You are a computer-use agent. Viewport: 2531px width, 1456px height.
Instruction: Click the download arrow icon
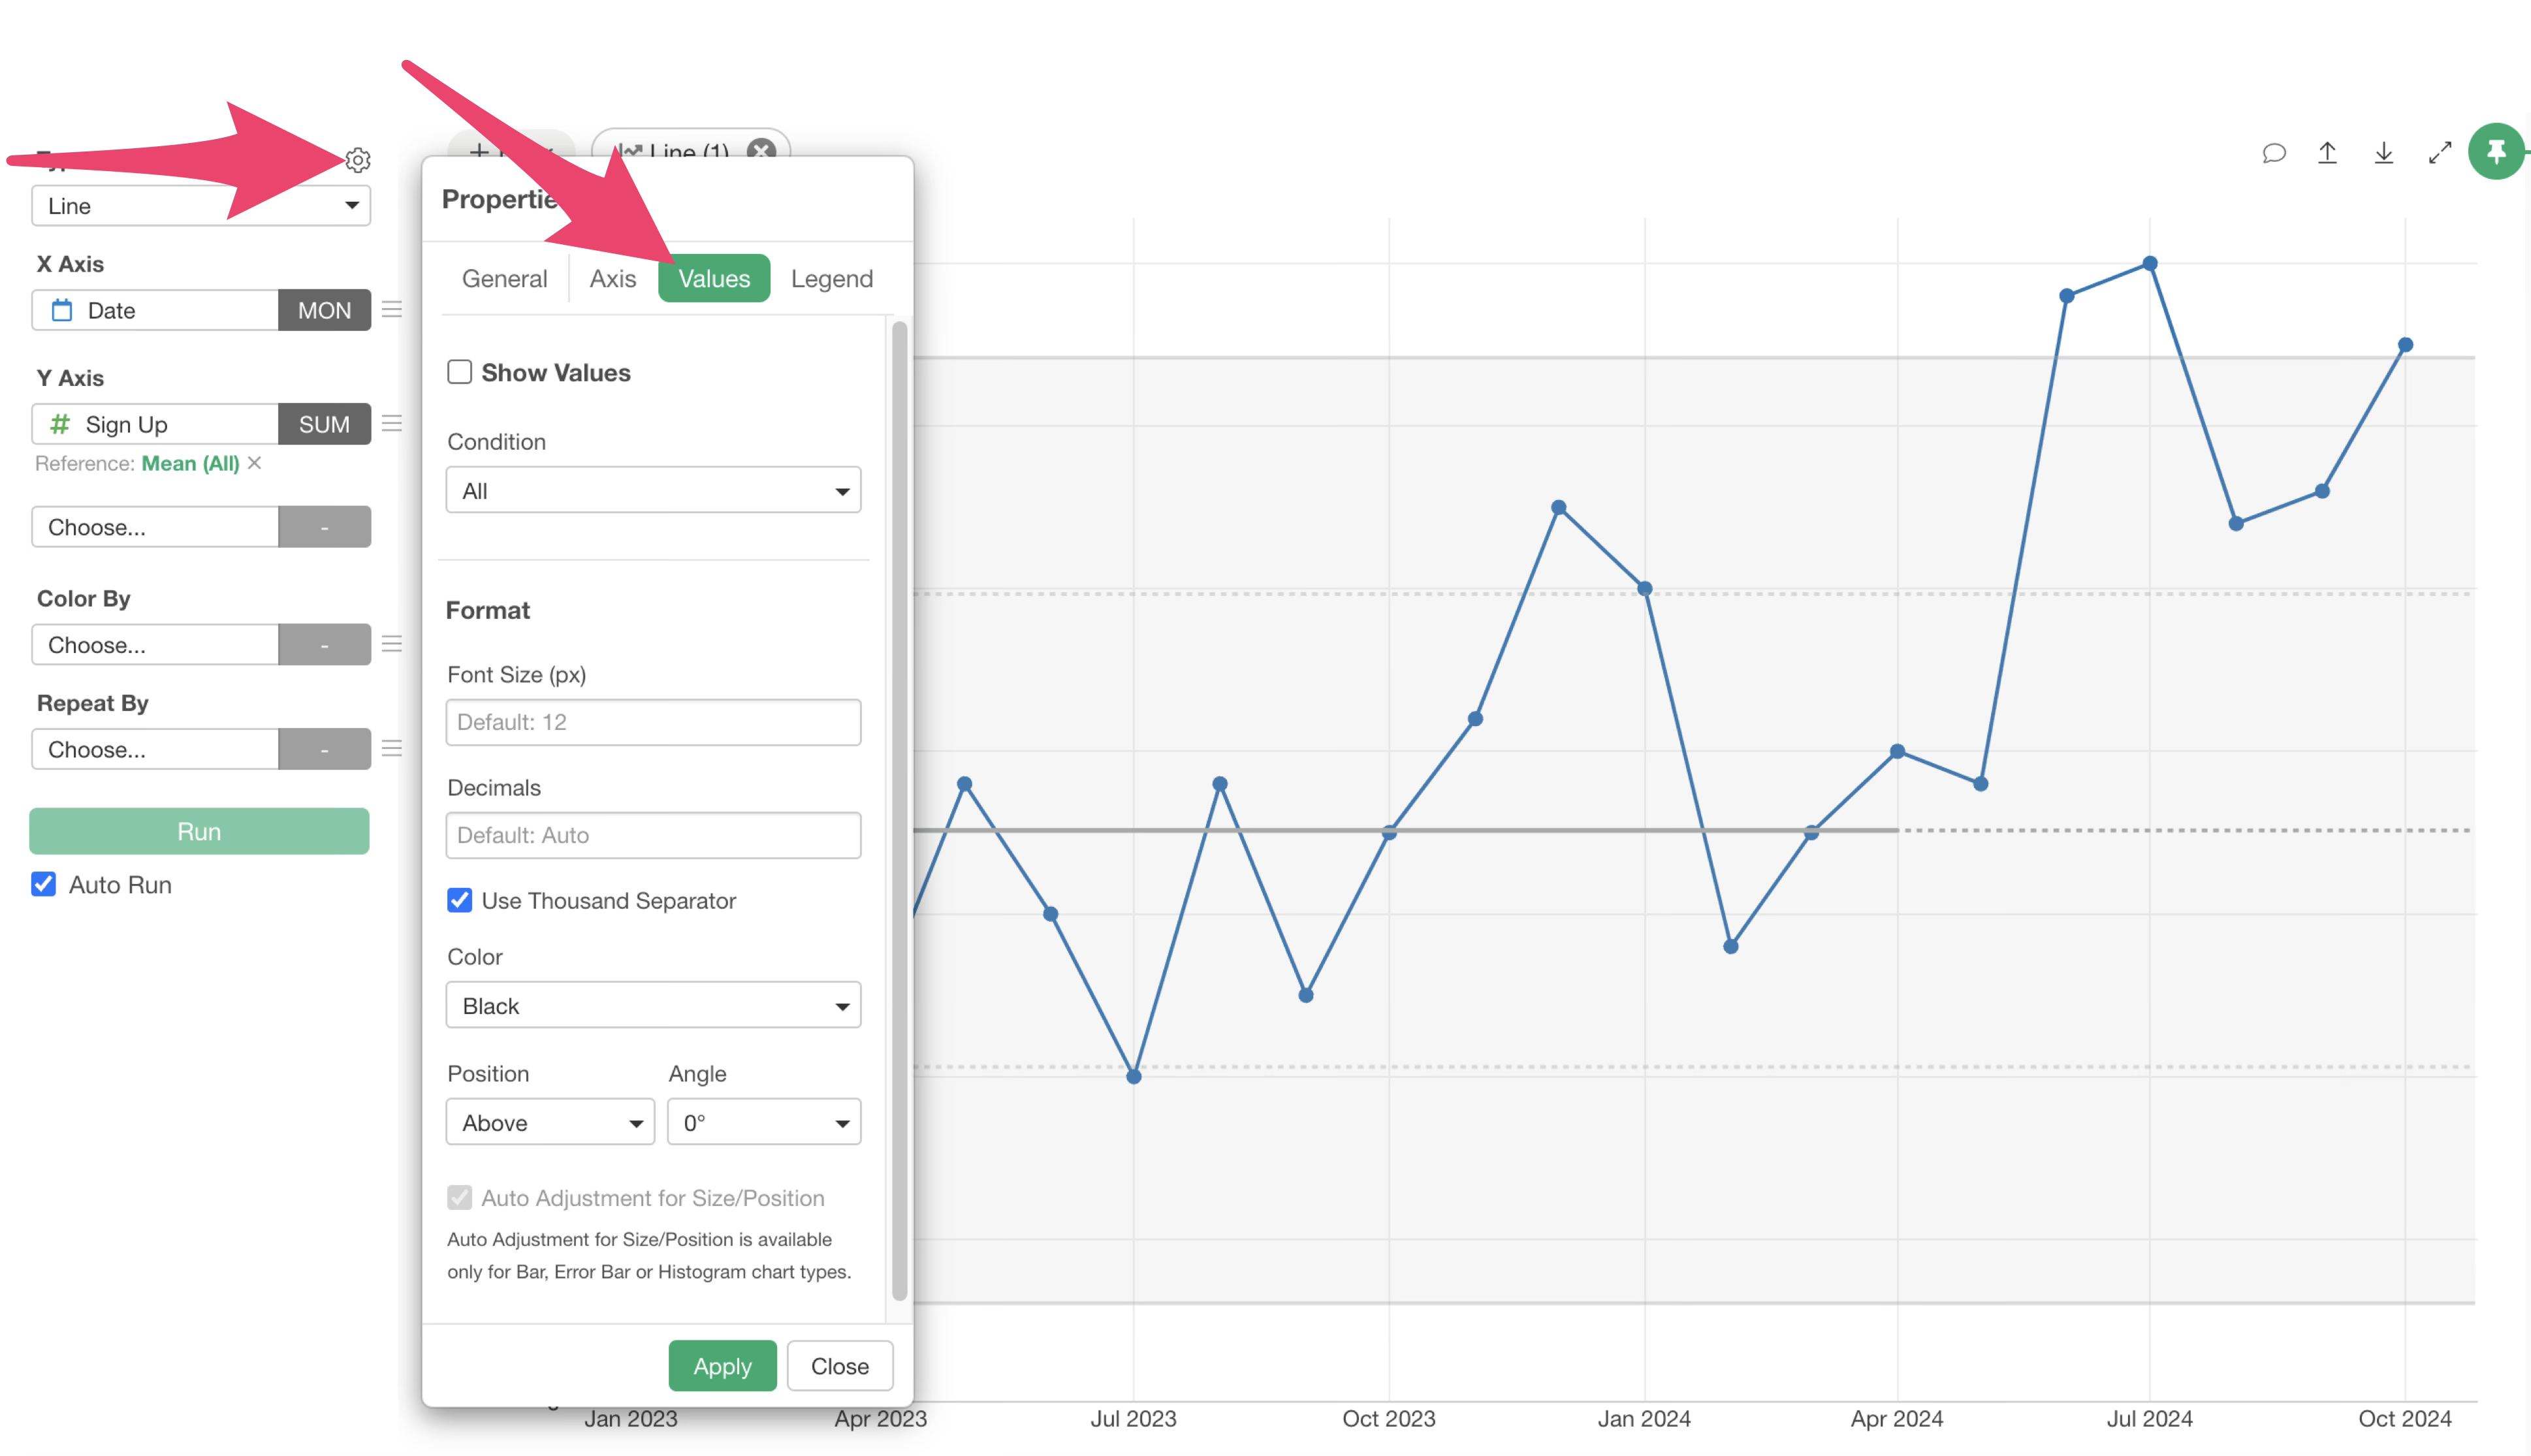[2384, 153]
